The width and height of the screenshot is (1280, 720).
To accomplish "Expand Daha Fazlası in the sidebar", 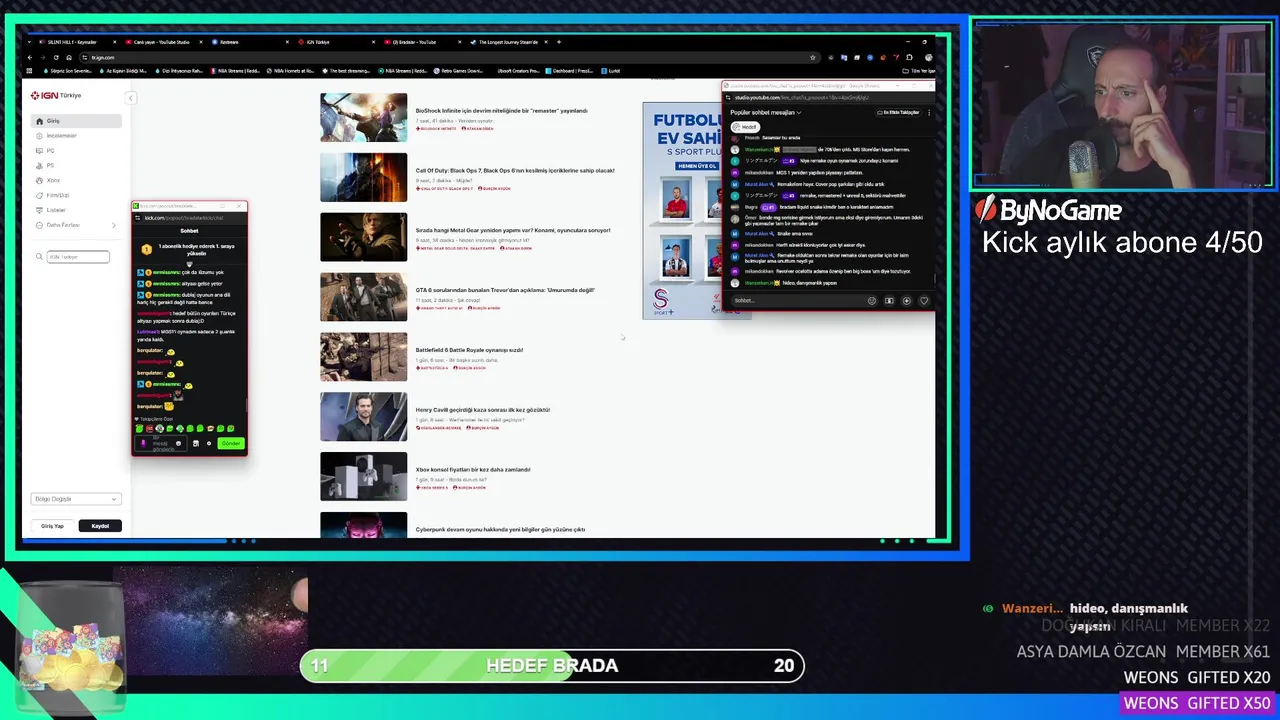I will 77,225.
